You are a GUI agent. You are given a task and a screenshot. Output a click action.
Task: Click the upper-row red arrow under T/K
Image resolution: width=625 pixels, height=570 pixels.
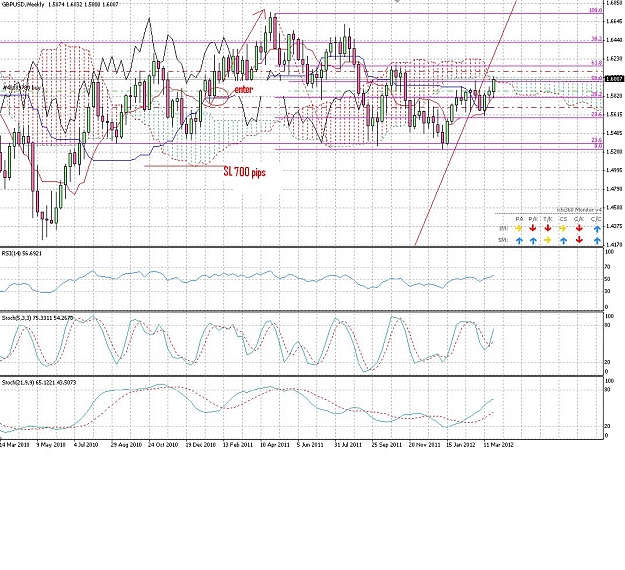coord(548,228)
